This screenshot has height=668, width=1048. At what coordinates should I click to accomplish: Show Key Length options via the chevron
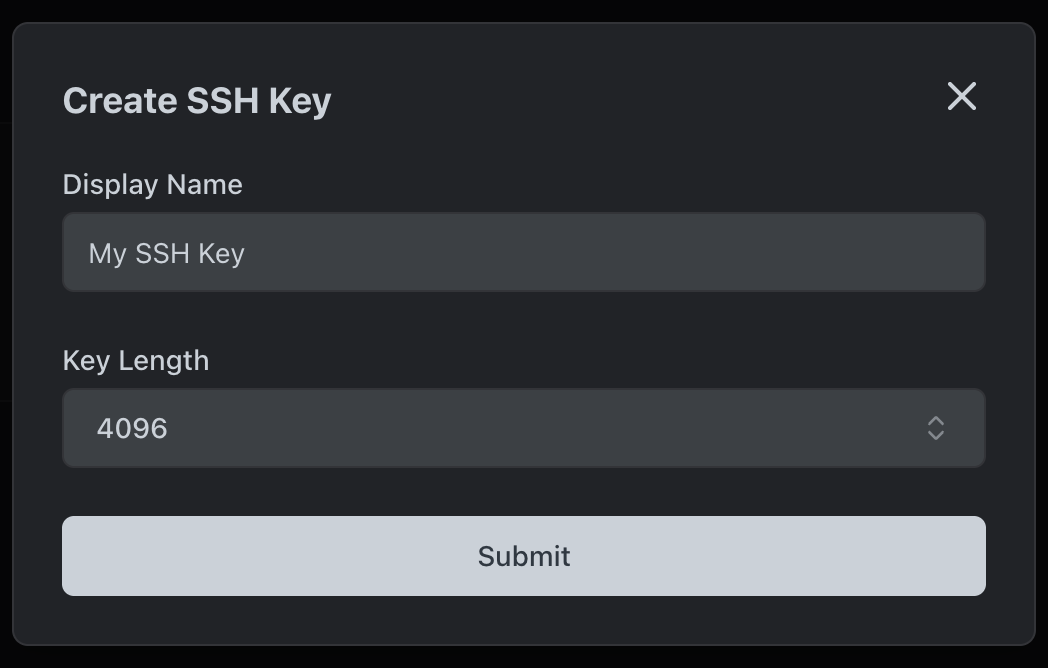coord(935,428)
